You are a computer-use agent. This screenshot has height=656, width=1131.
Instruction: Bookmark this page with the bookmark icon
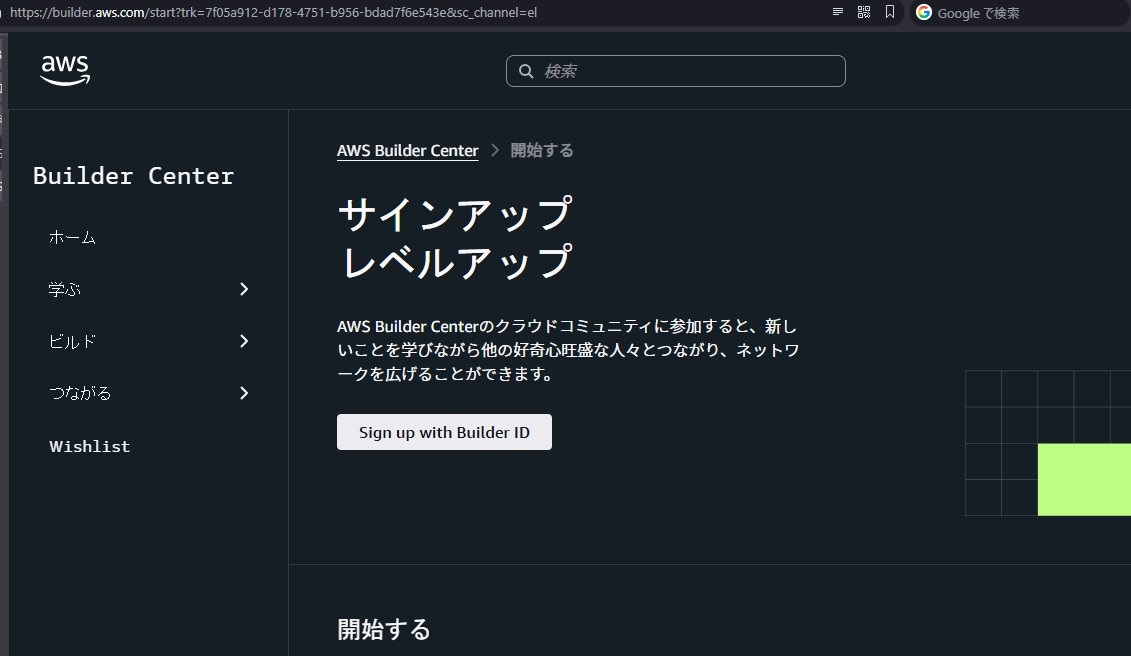889,12
